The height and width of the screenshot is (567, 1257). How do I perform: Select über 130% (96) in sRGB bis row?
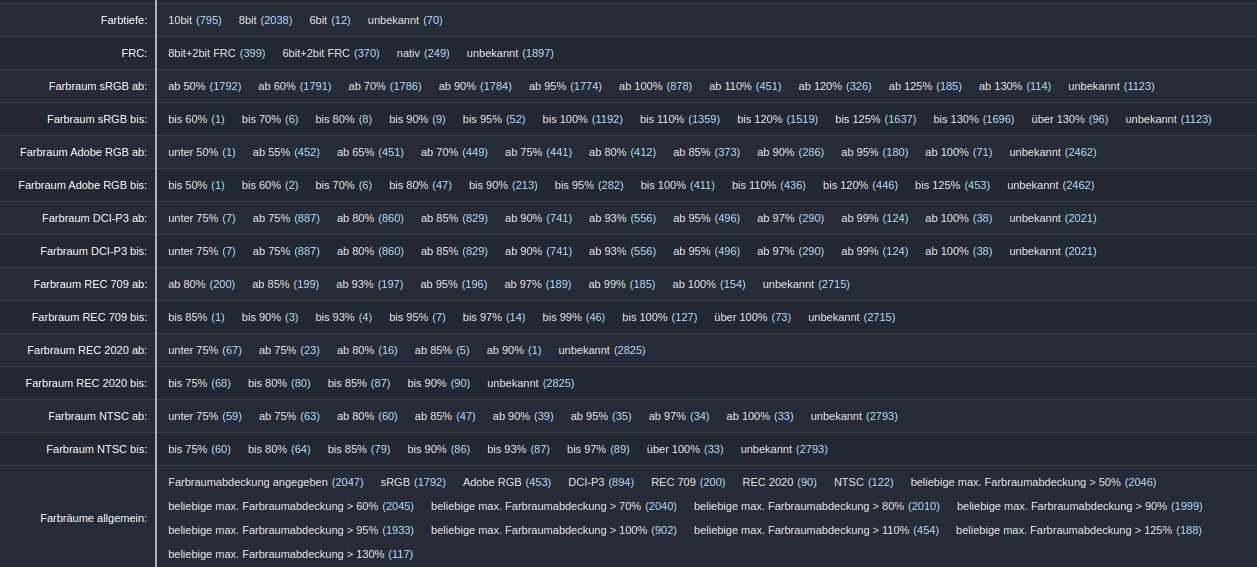[x=1069, y=119]
